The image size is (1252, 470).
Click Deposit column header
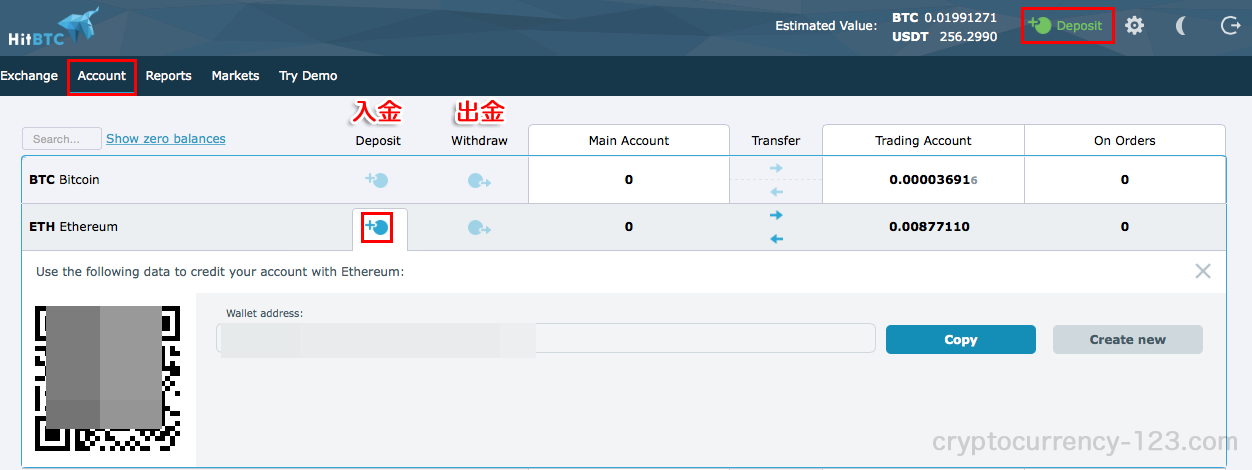378,141
